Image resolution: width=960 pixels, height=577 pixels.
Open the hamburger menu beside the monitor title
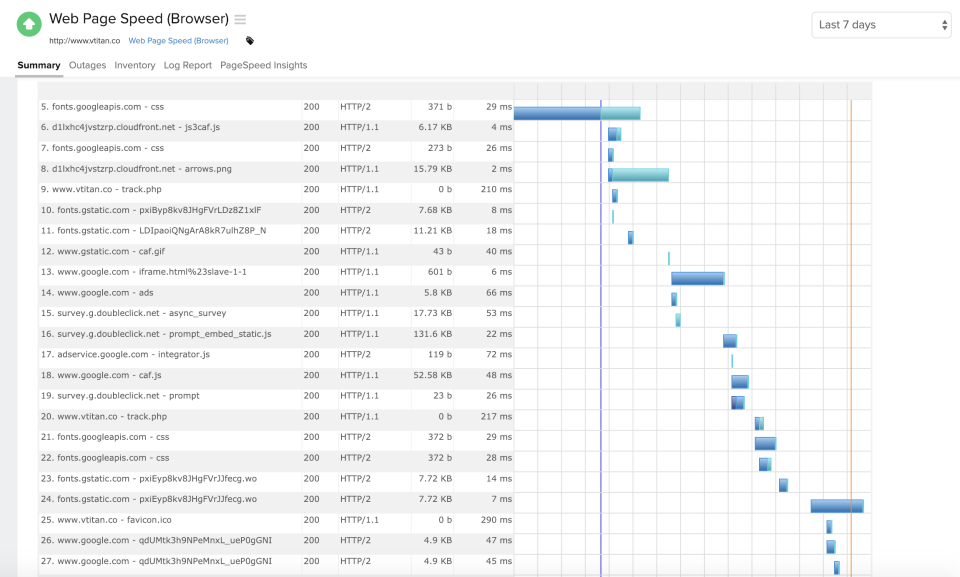(239, 17)
